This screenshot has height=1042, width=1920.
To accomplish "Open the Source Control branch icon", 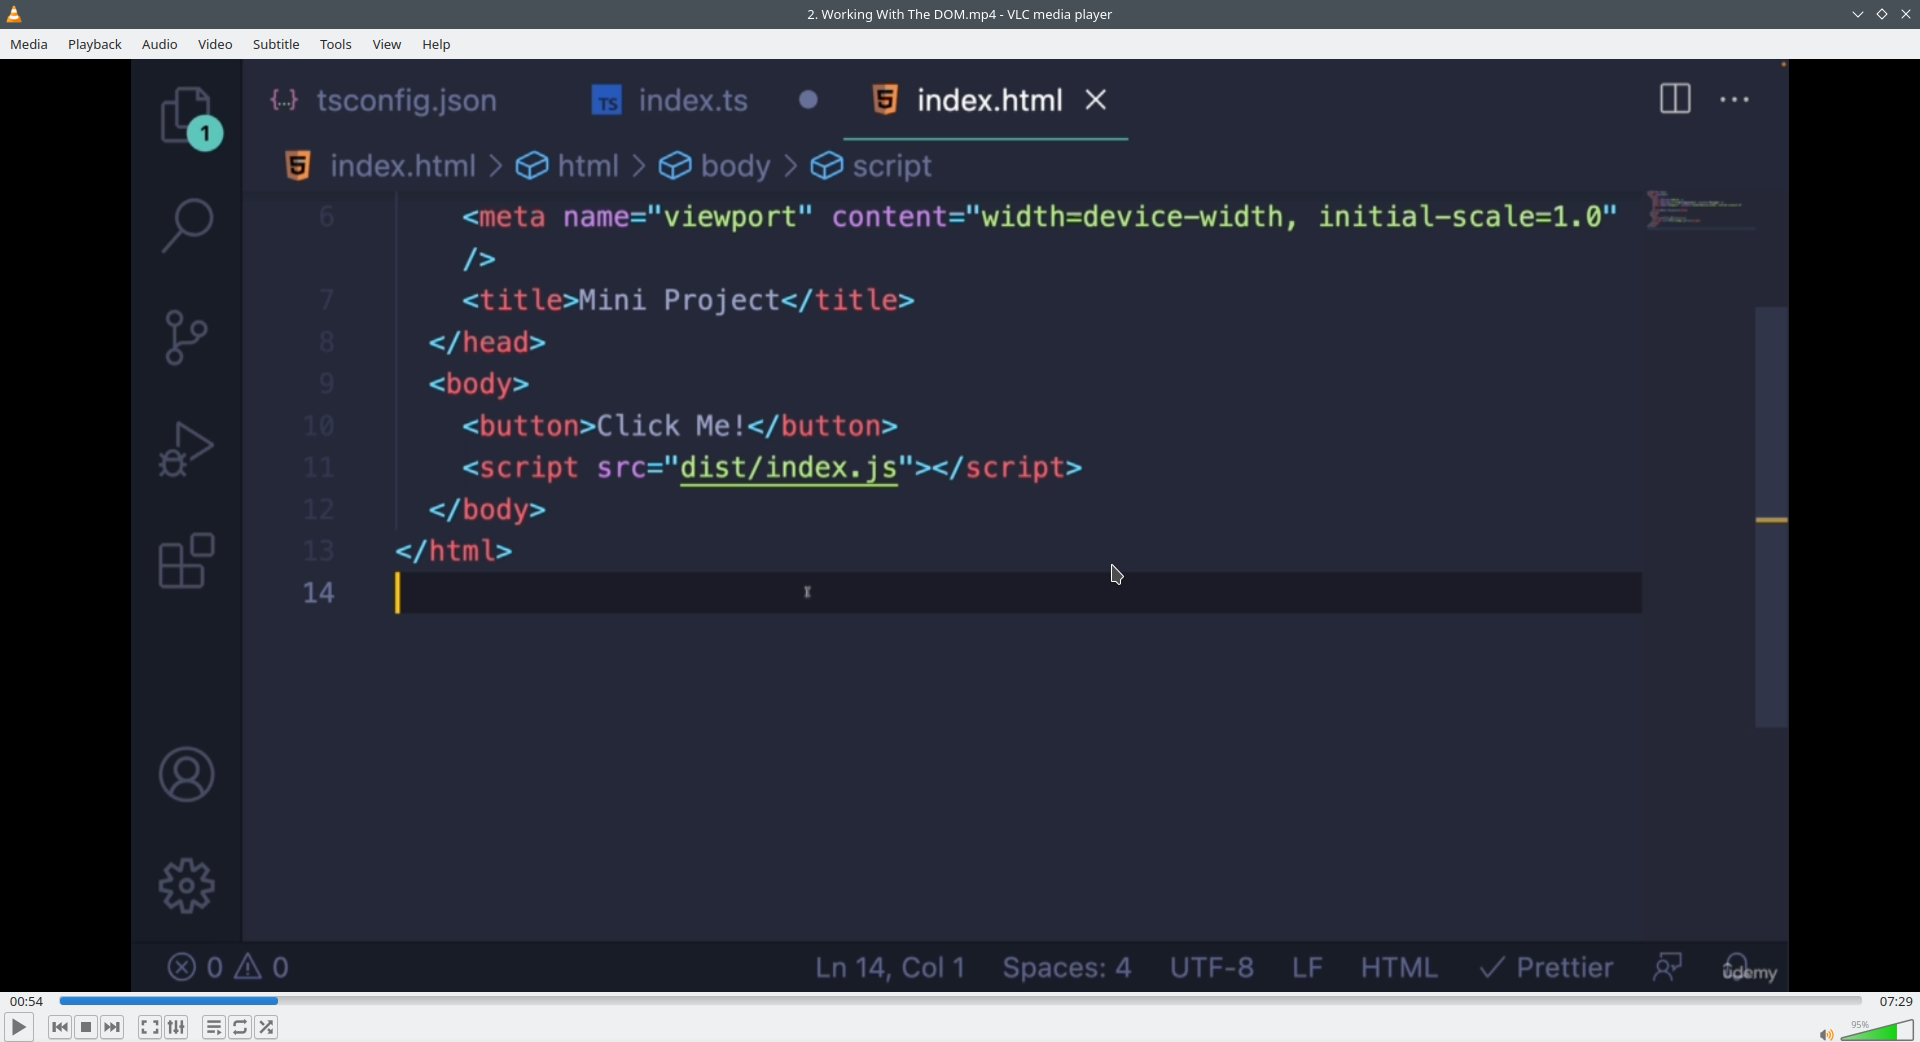I will 186,337.
